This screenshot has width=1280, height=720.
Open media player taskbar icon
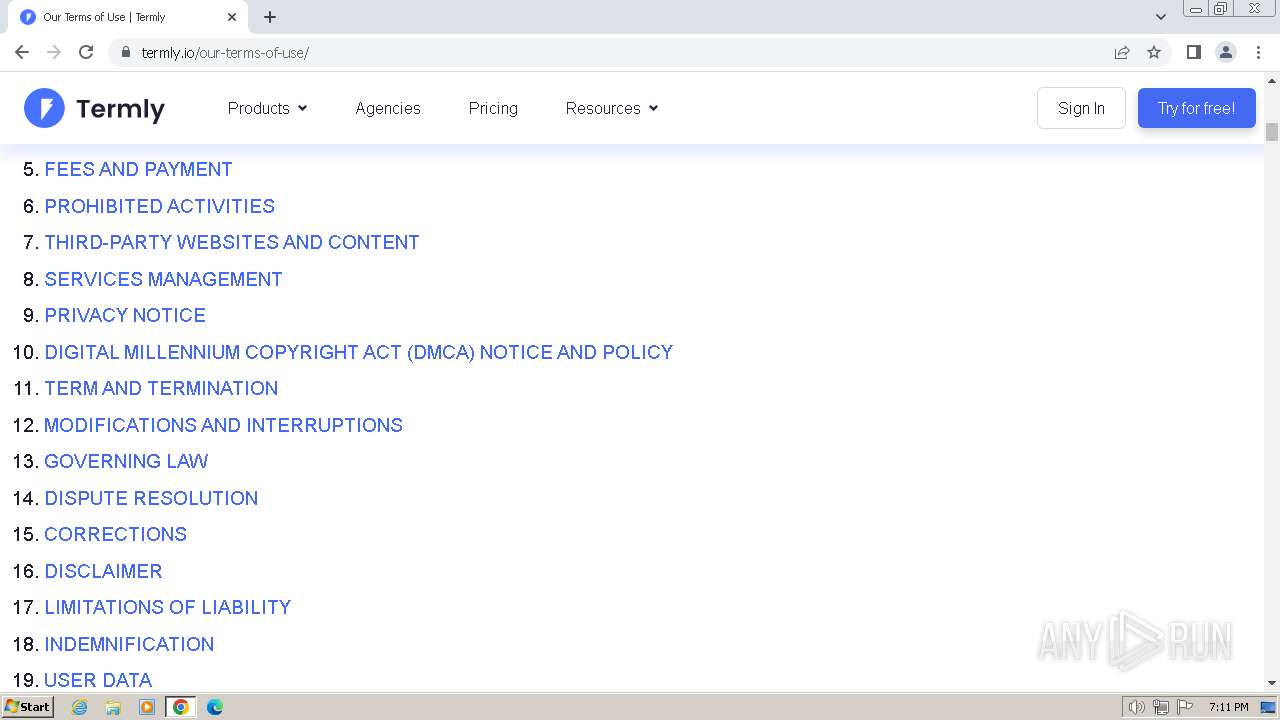pyautogui.click(x=147, y=707)
